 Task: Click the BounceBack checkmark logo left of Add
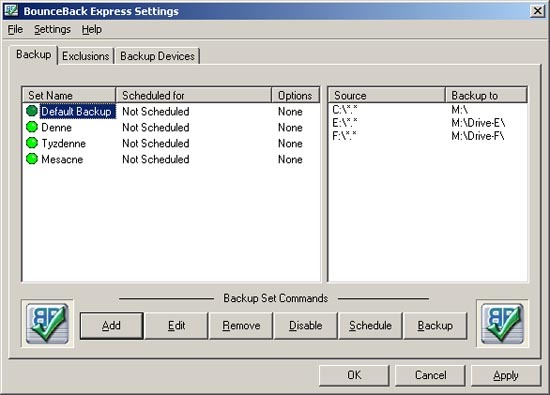[x=47, y=324]
